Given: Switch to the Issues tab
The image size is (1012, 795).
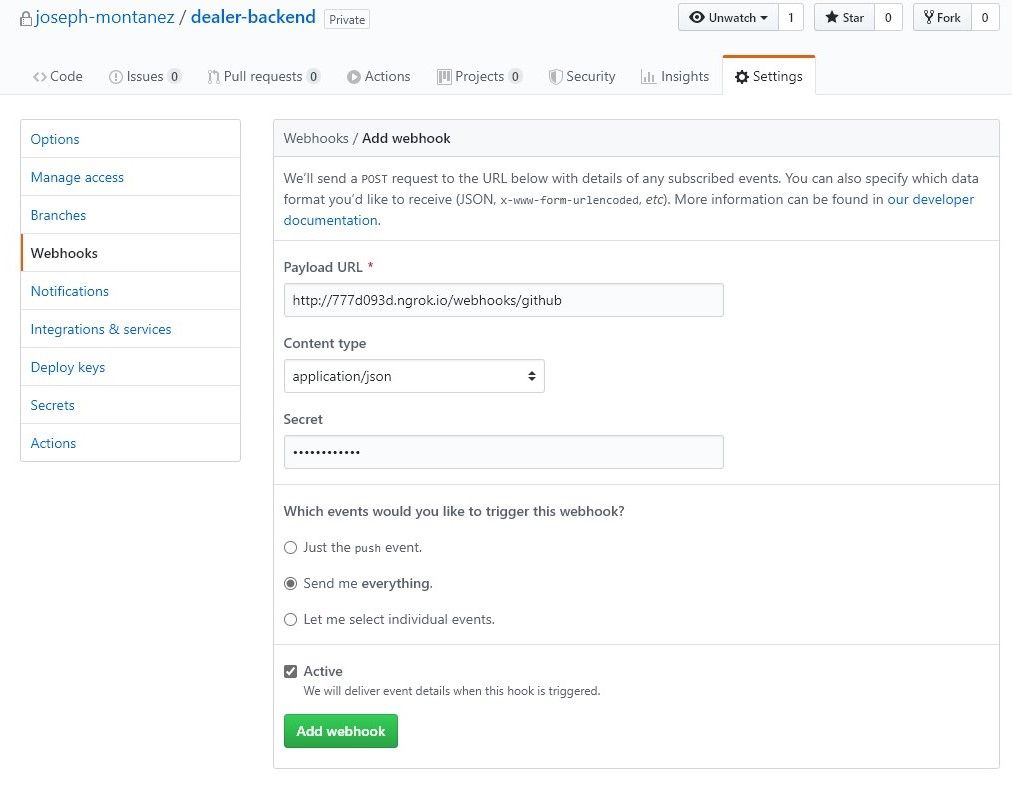Looking at the screenshot, I should tap(145, 77).
